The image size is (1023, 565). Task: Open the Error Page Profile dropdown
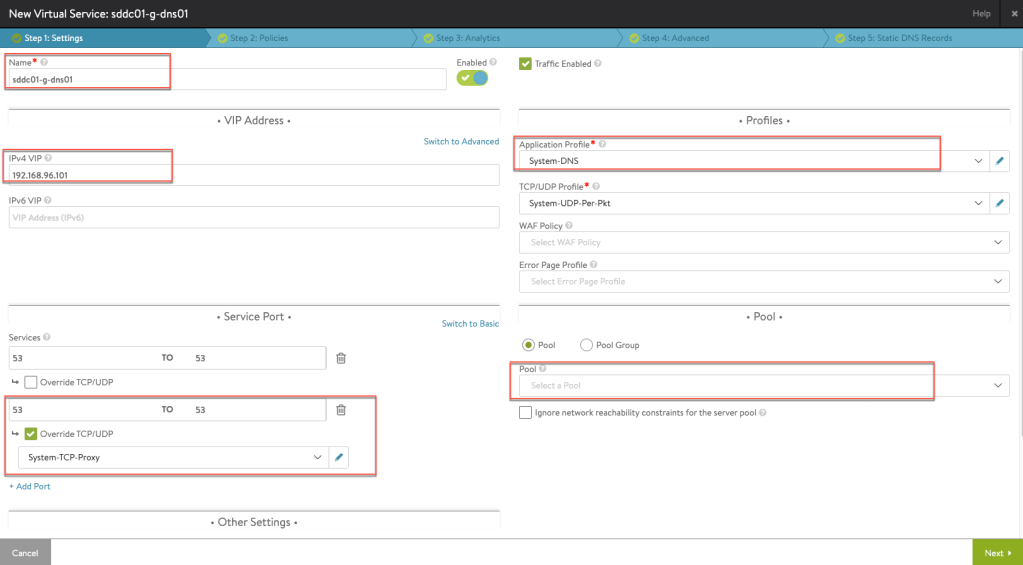(764, 282)
